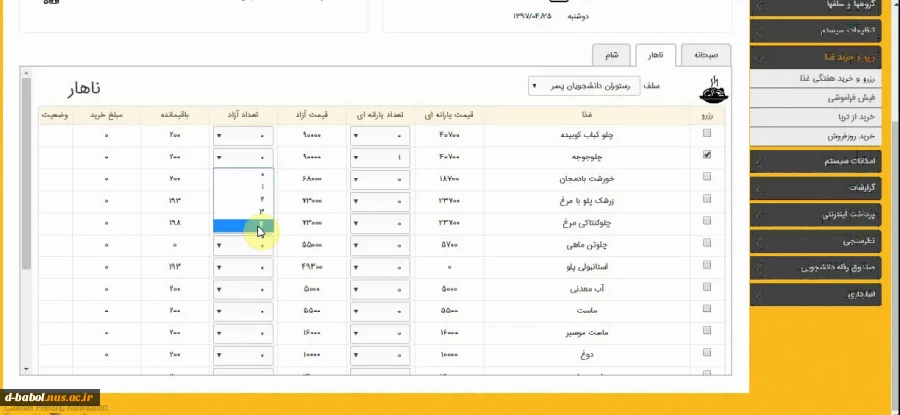Image resolution: width=900 pixels, height=415 pixels.
Task: Open free count dropdown for دوغ
Action: pyautogui.click(x=243, y=355)
